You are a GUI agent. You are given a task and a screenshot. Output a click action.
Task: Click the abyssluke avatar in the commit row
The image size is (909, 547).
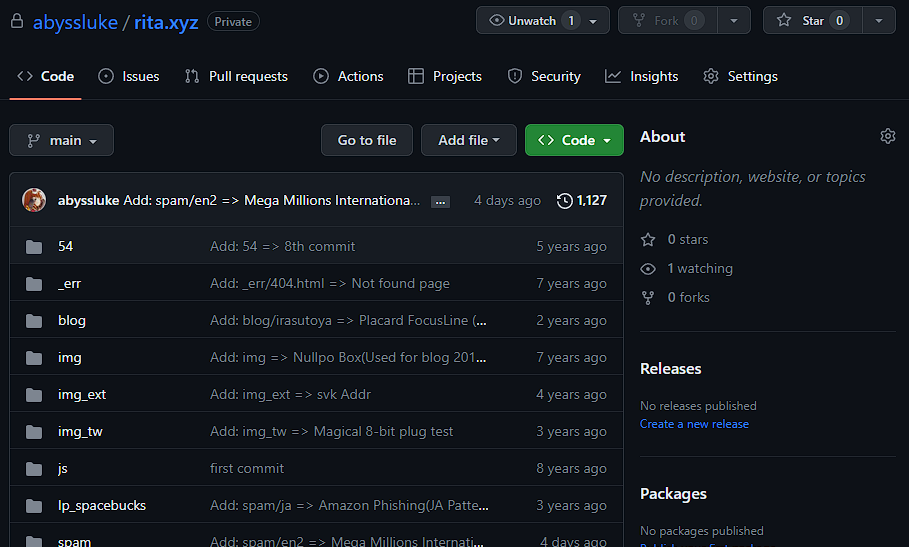(x=34, y=200)
